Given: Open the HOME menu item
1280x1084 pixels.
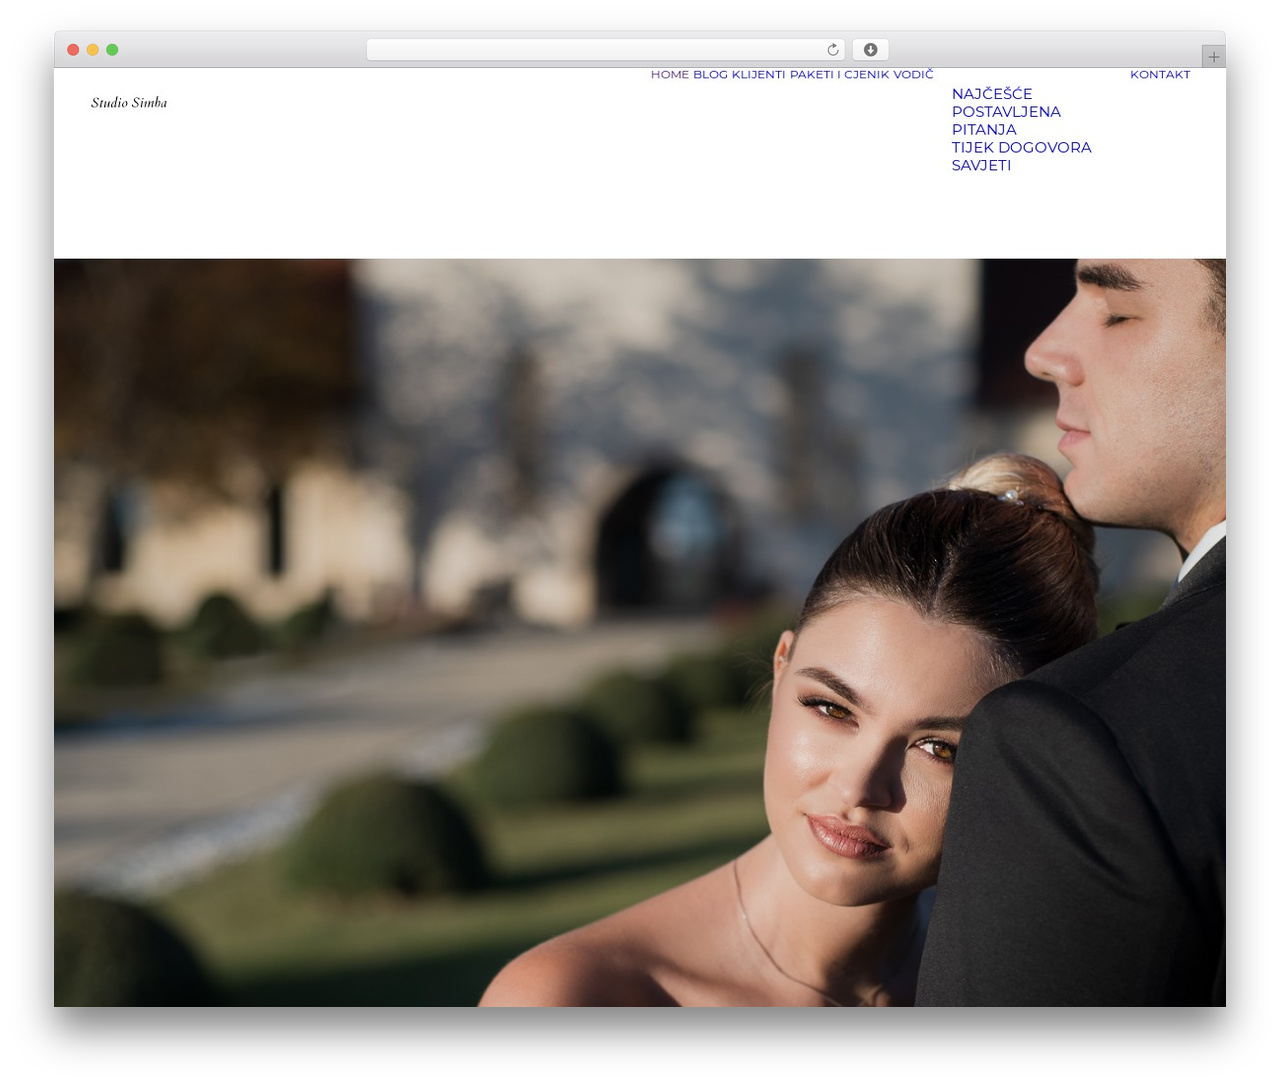Looking at the screenshot, I should (669, 75).
